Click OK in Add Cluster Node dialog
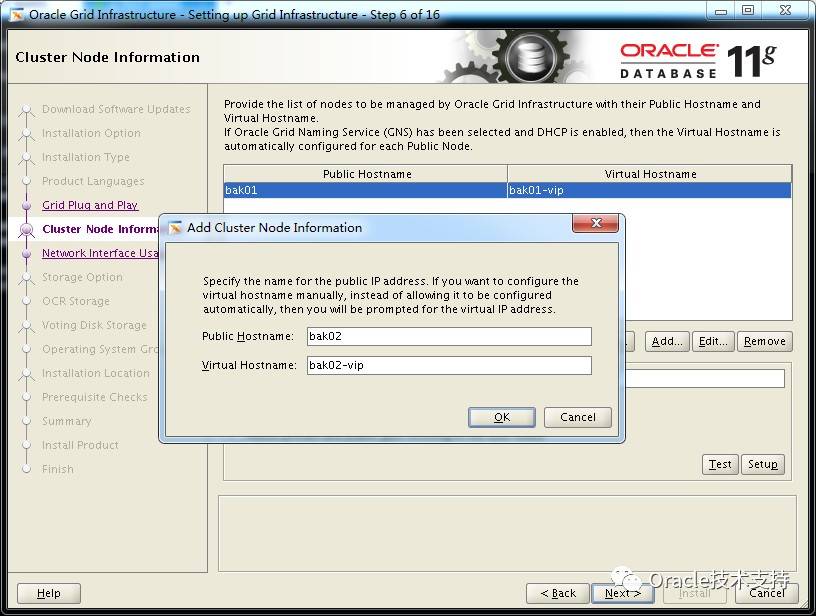The image size is (816, 616). tap(502, 417)
